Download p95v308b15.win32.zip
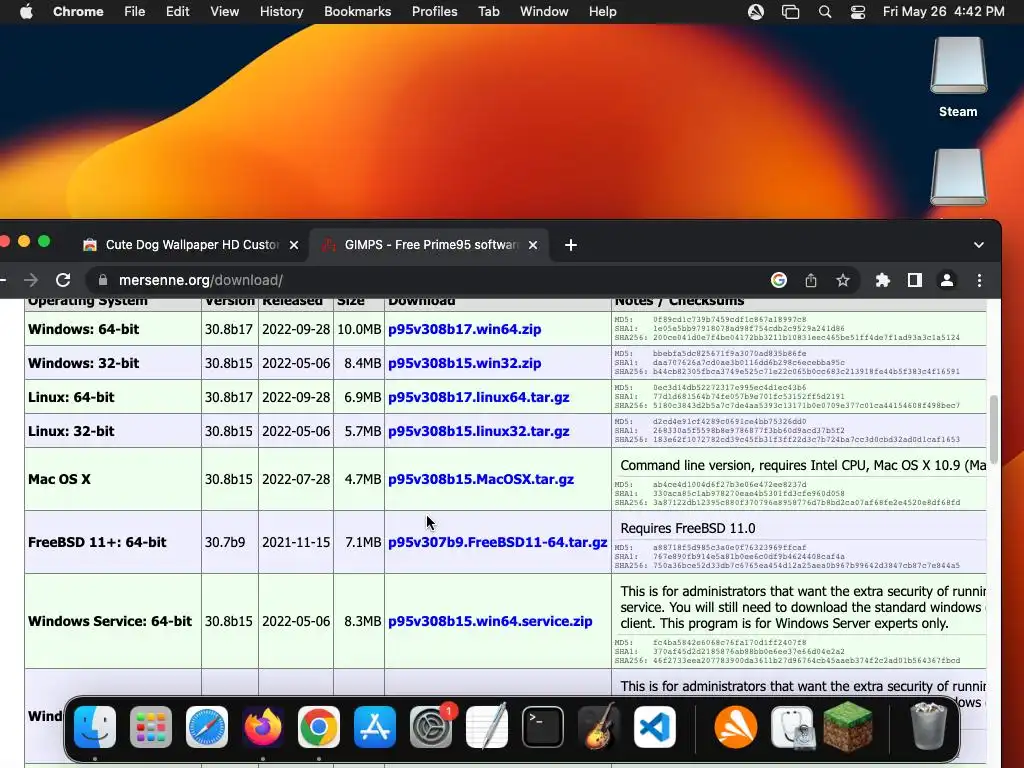The width and height of the screenshot is (1024, 768). click(464, 363)
